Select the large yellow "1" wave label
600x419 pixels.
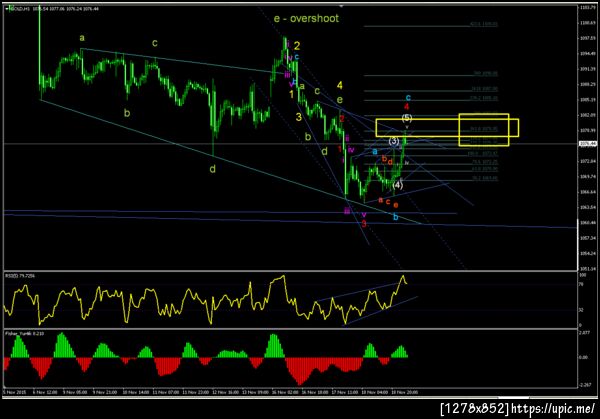[292, 94]
